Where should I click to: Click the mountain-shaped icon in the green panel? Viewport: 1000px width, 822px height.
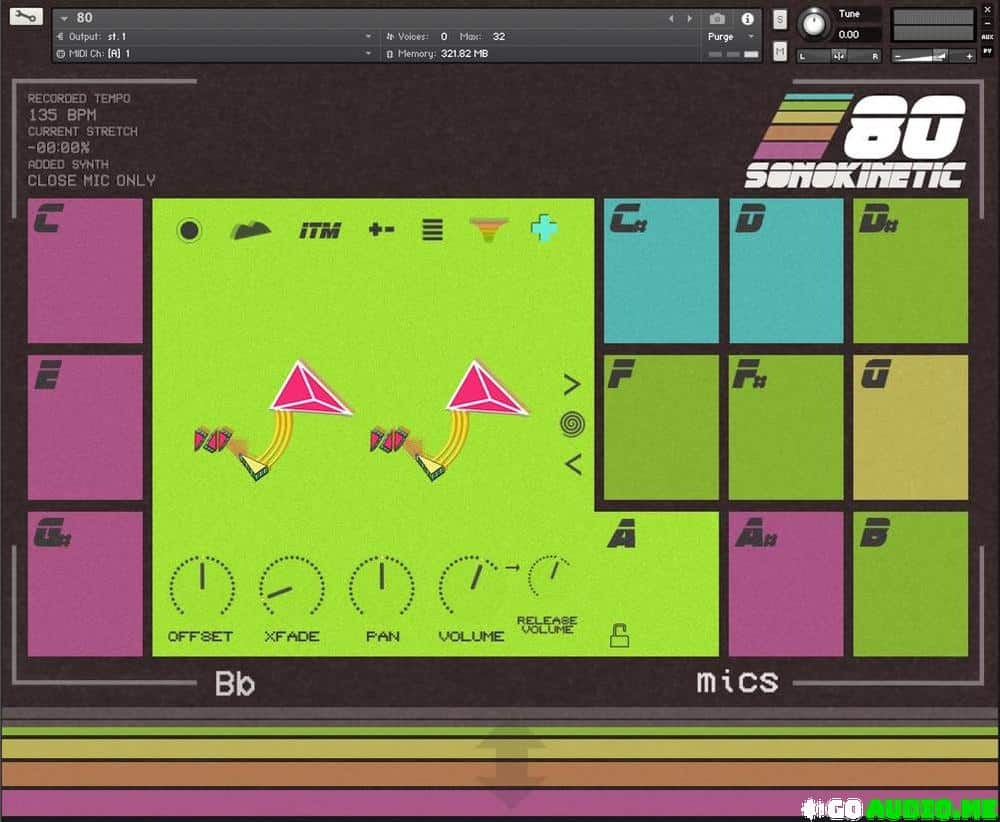(250, 230)
